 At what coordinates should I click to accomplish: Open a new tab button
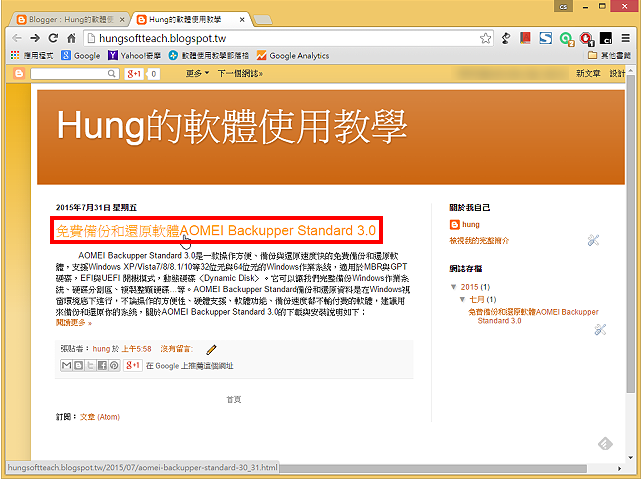click(262, 19)
